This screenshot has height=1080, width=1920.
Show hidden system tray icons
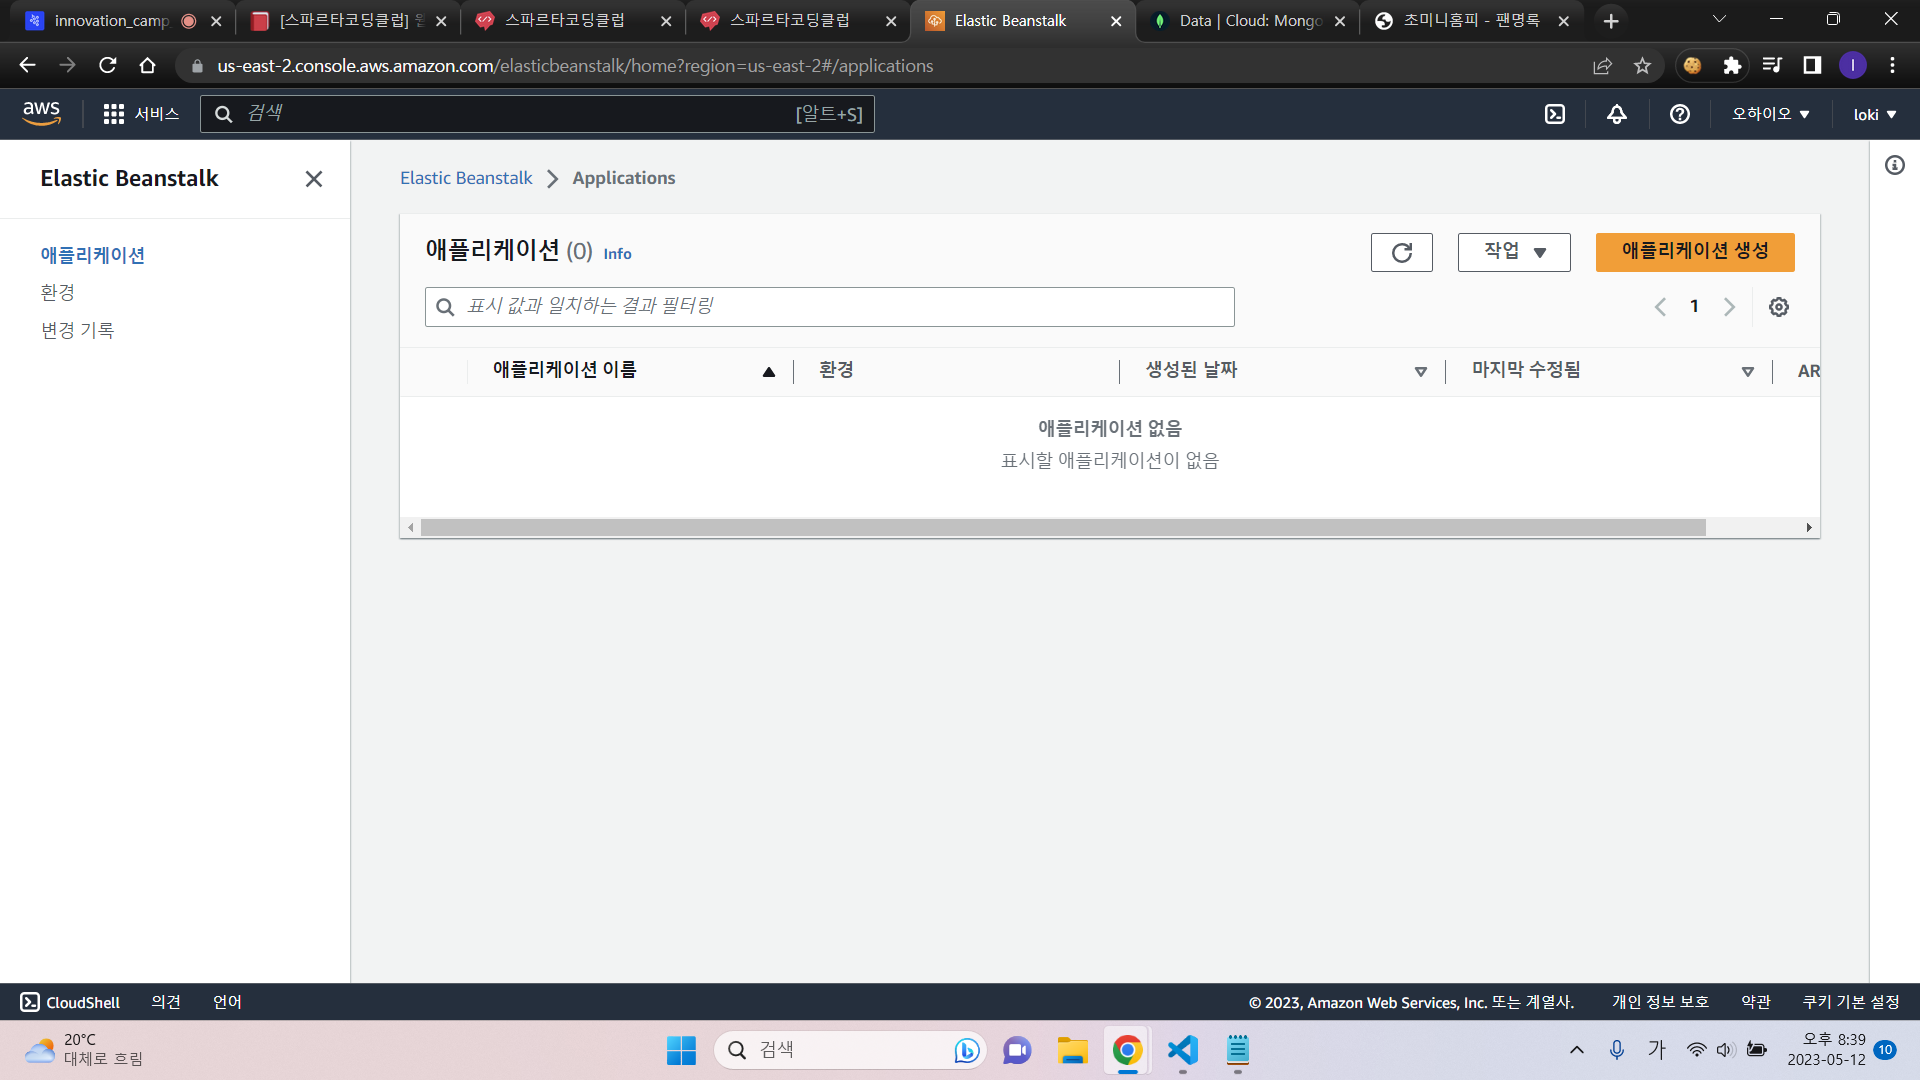coord(1577,1050)
